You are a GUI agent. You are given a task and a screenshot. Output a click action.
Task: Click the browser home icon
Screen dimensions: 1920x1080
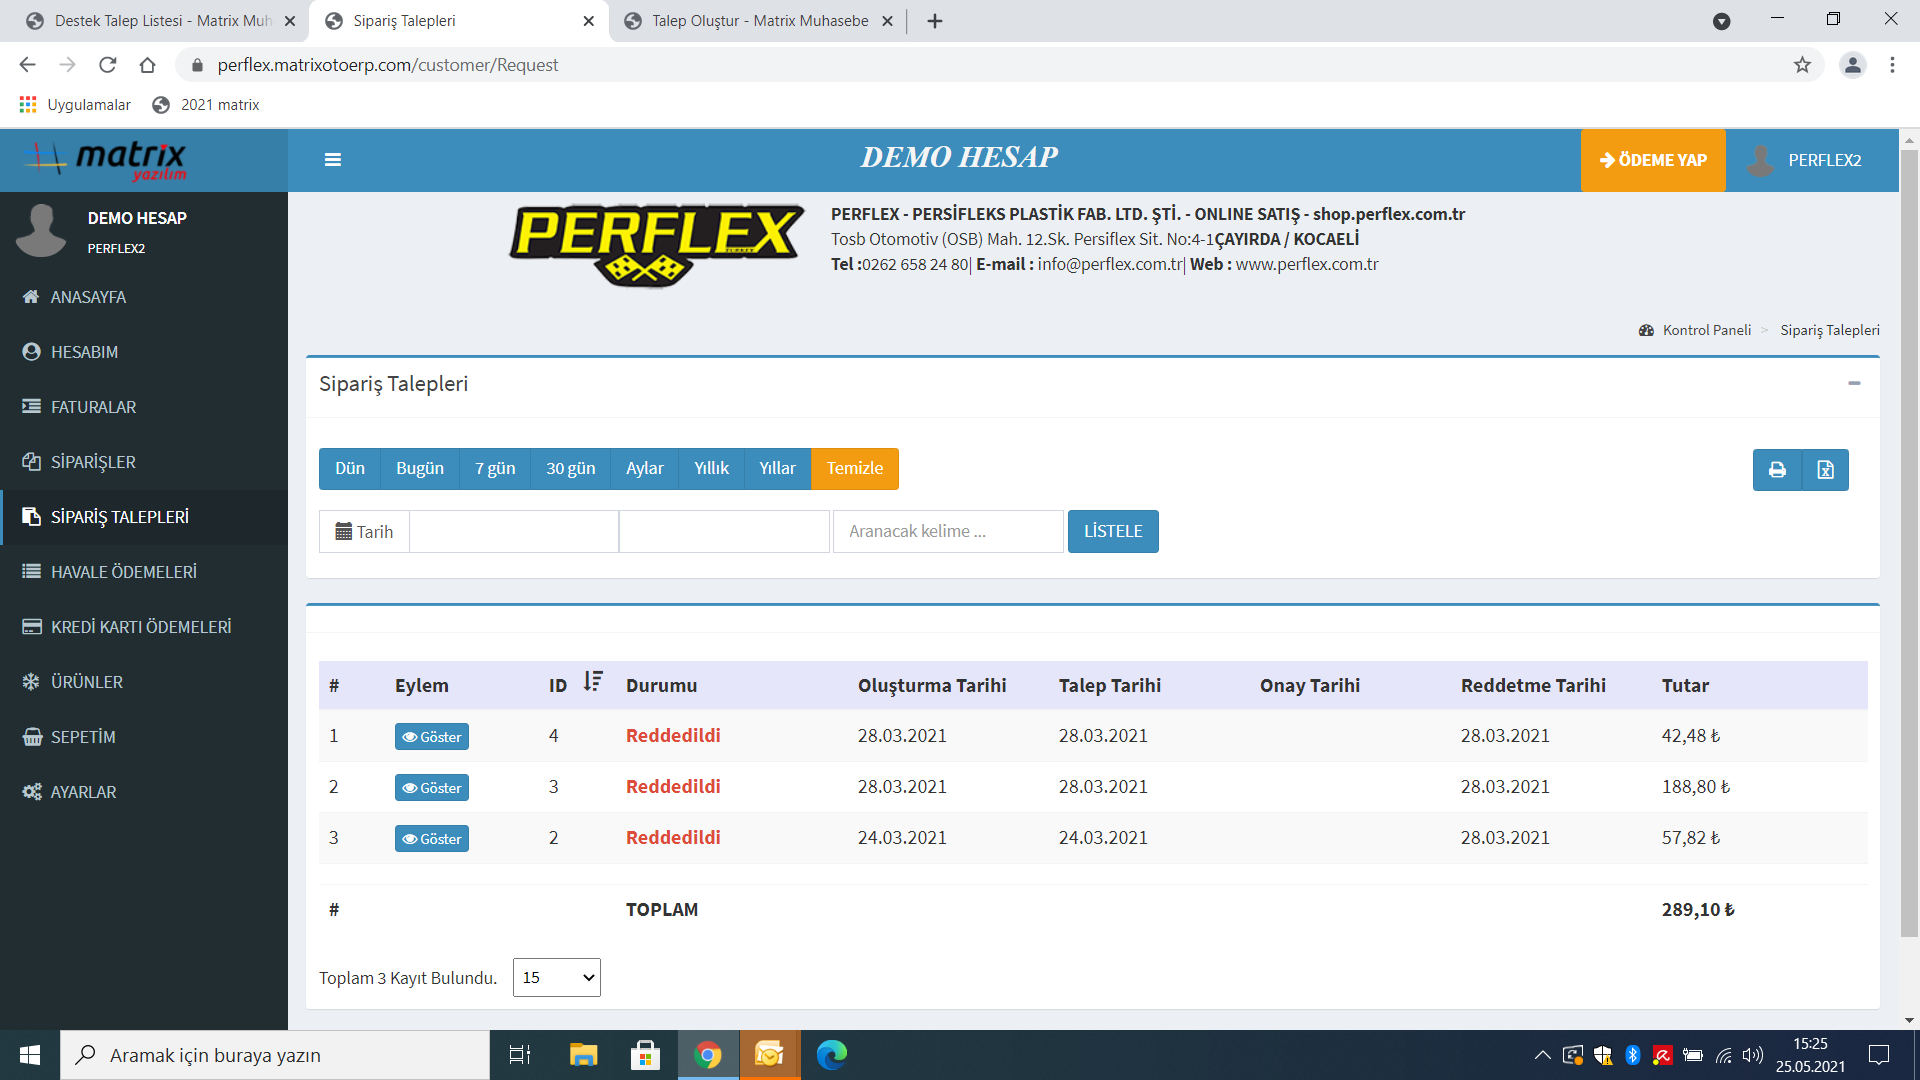click(x=148, y=65)
